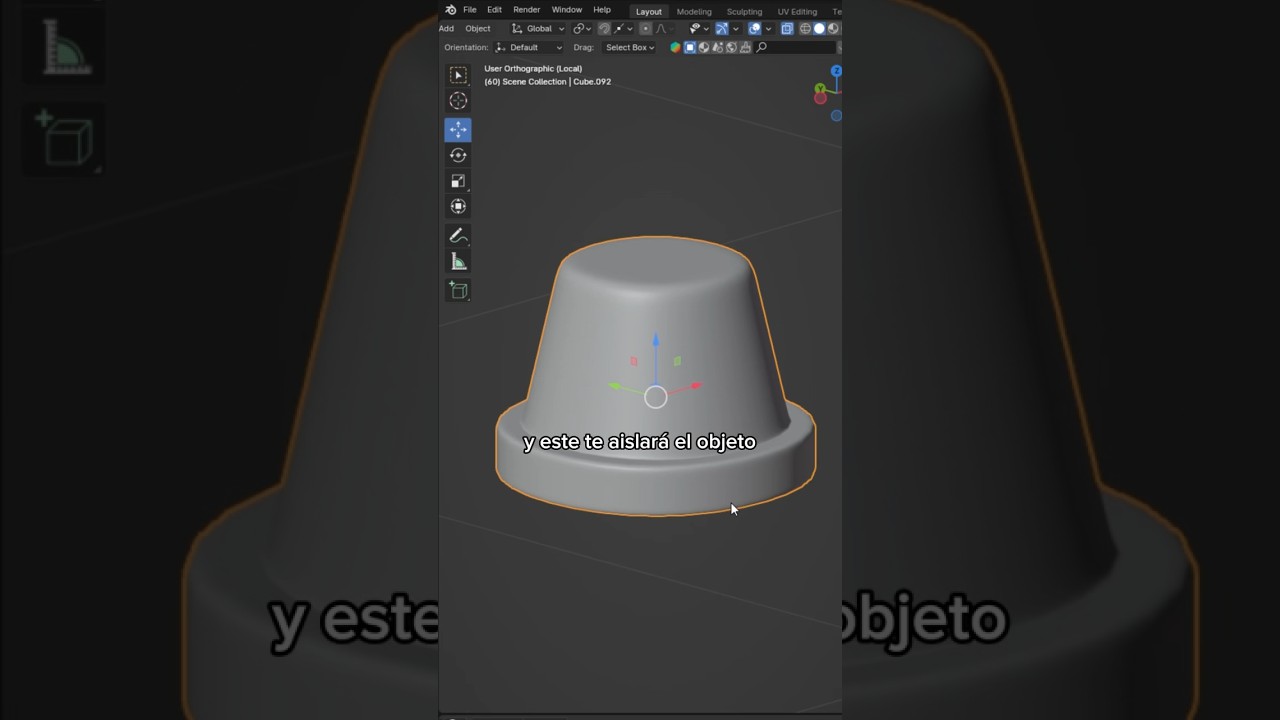Click the white circle move gizmo center
Screen dimensions: 1280x720
(x=656, y=398)
